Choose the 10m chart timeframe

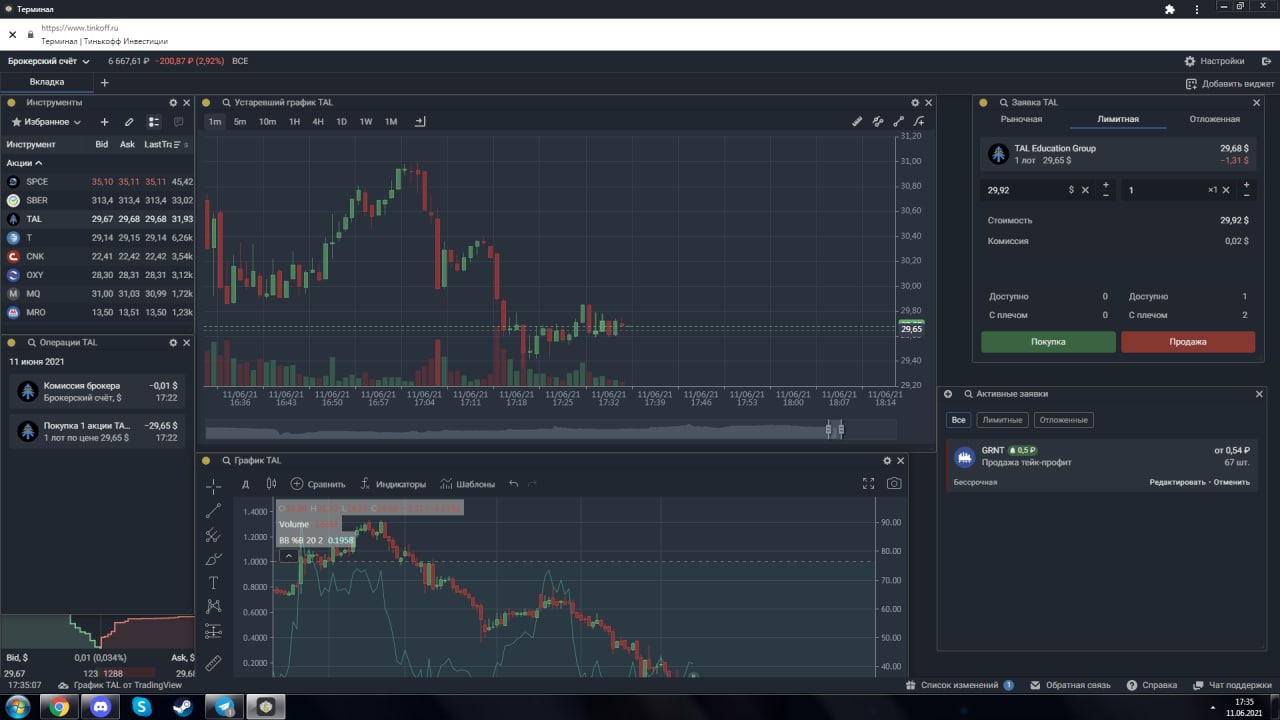267,122
